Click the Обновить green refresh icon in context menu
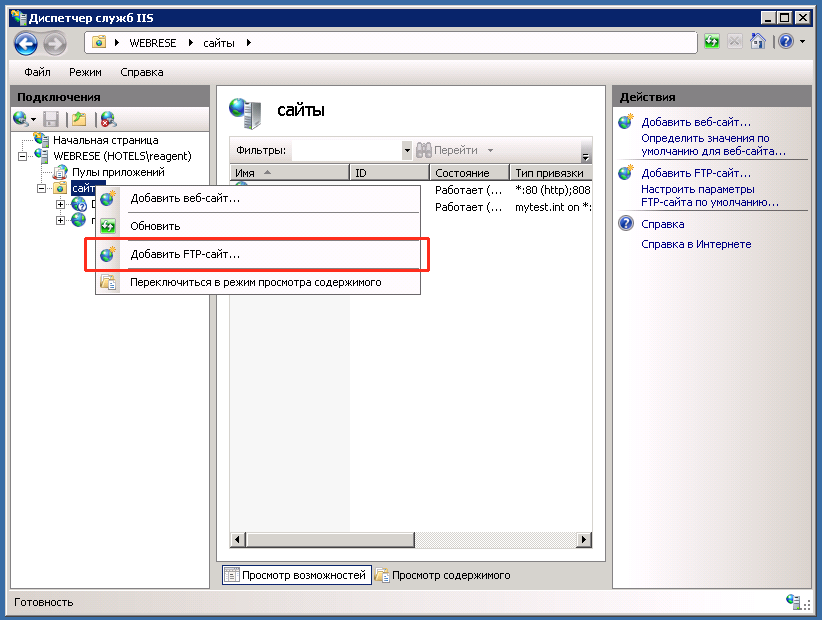Viewport: 822px width, 620px height. (x=108, y=226)
